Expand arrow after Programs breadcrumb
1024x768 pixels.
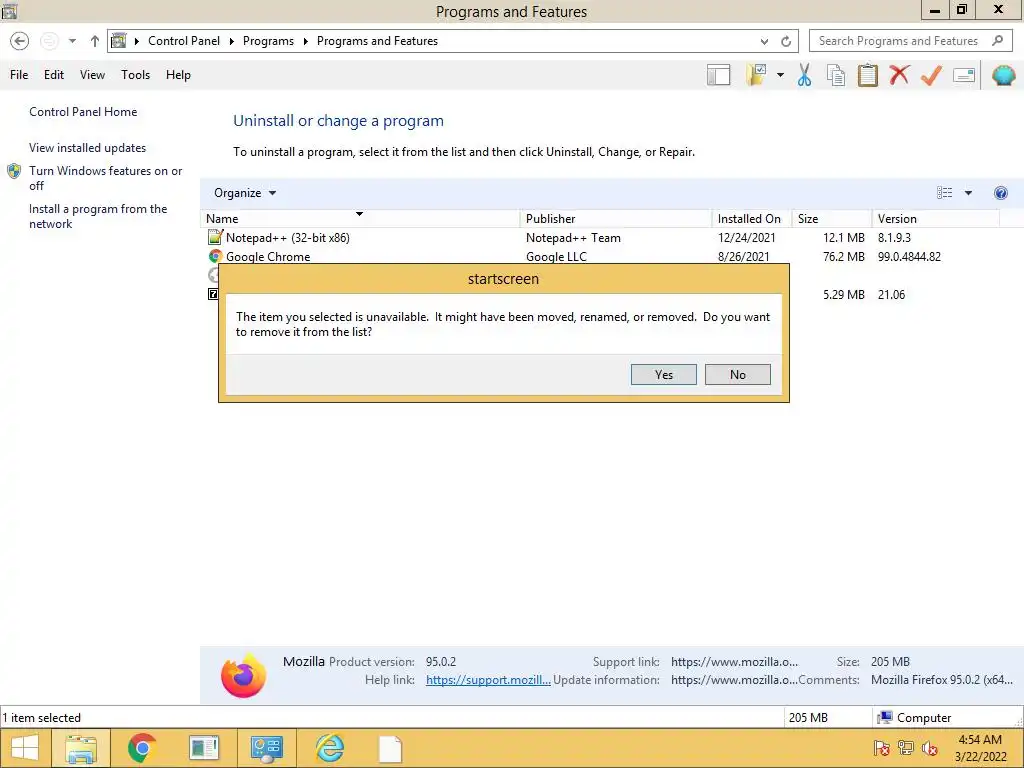pyautogui.click(x=305, y=41)
